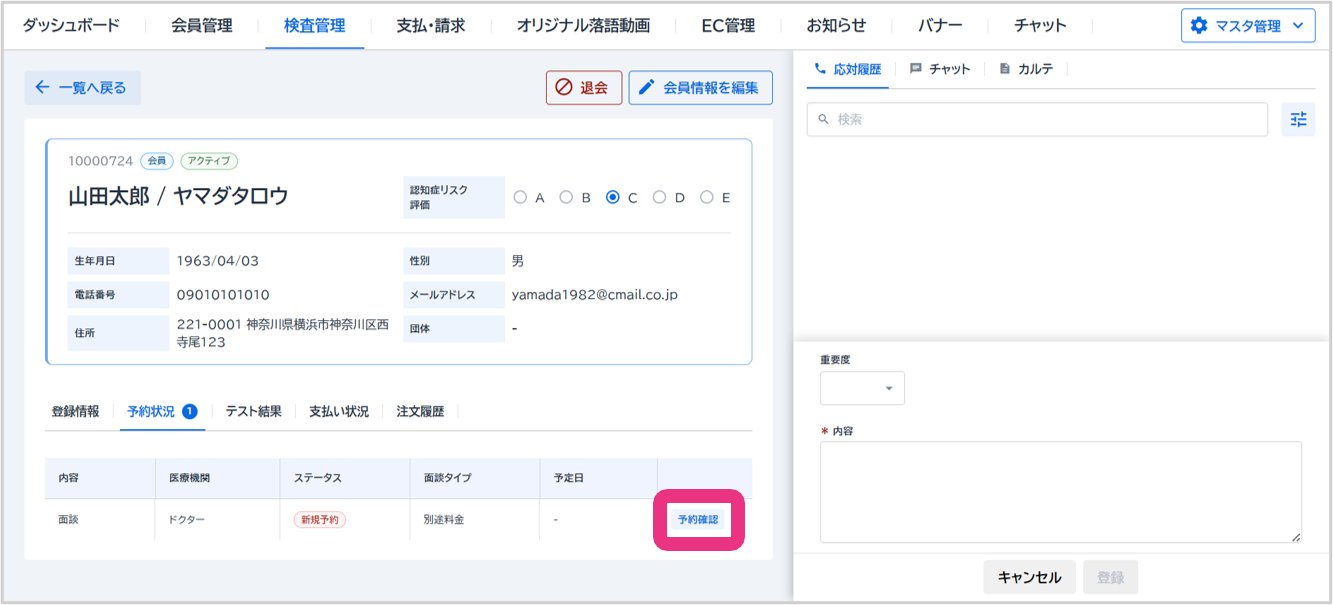Click the chat bubble icon in side panel
The height and width of the screenshot is (605, 1333).
pos(915,69)
